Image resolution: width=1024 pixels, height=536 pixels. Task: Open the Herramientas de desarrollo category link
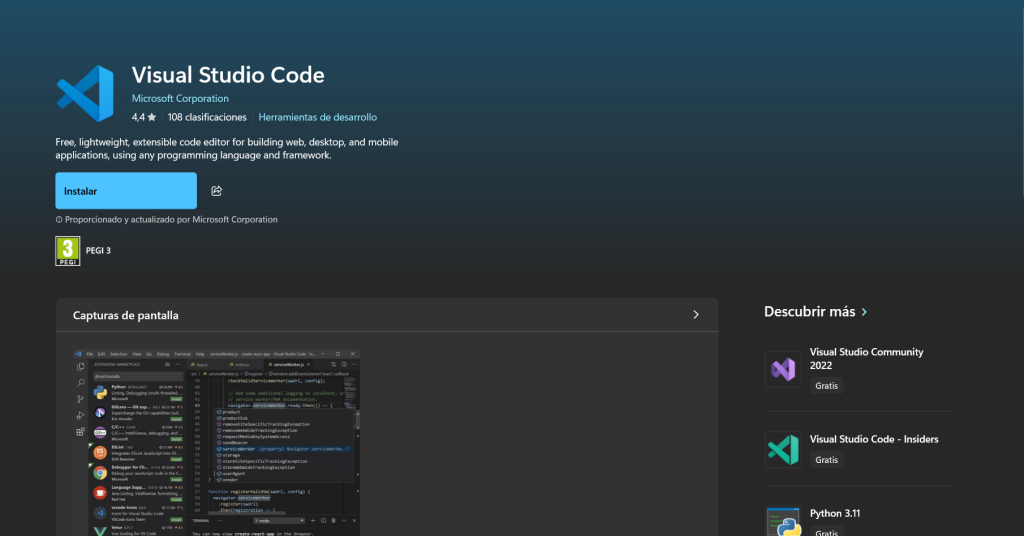pyautogui.click(x=317, y=117)
